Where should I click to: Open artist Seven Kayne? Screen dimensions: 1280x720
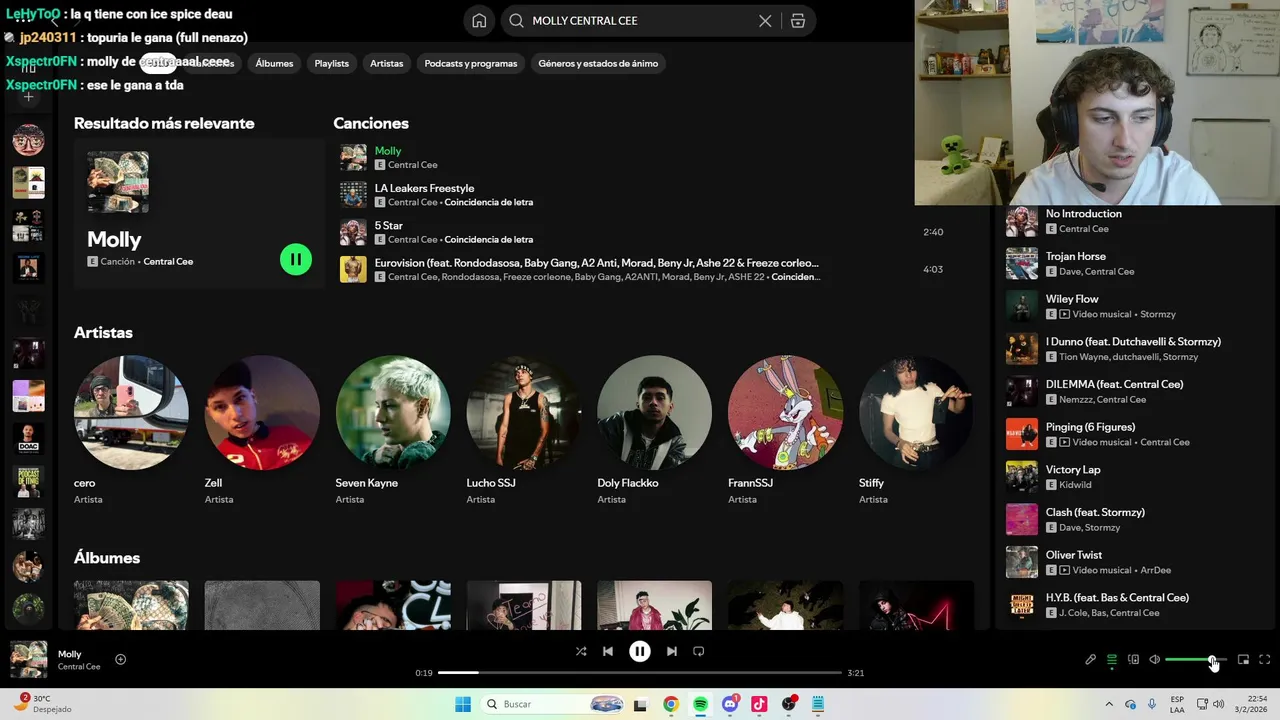click(393, 412)
